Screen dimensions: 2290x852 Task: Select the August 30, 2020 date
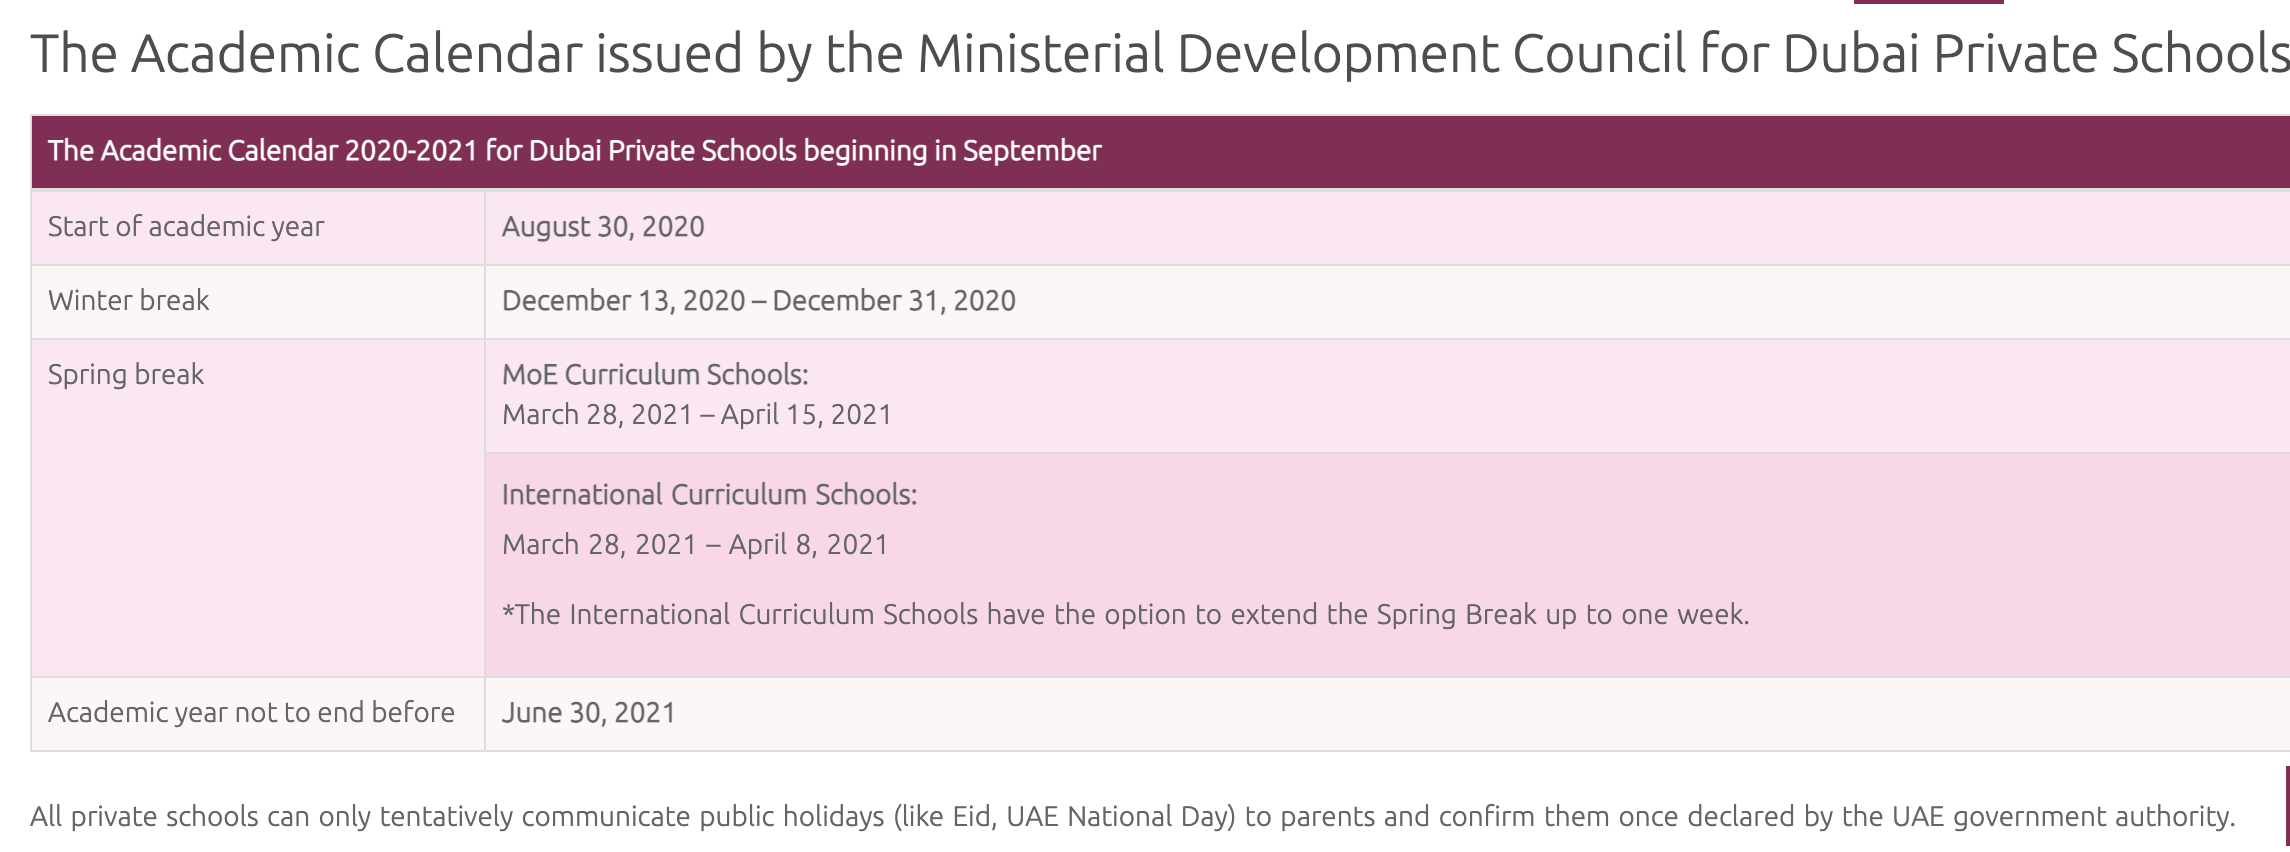click(x=603, y=227)
